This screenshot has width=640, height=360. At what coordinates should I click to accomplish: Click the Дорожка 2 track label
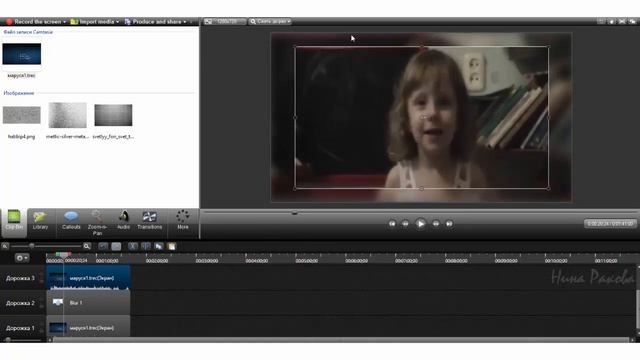[20, 303]
